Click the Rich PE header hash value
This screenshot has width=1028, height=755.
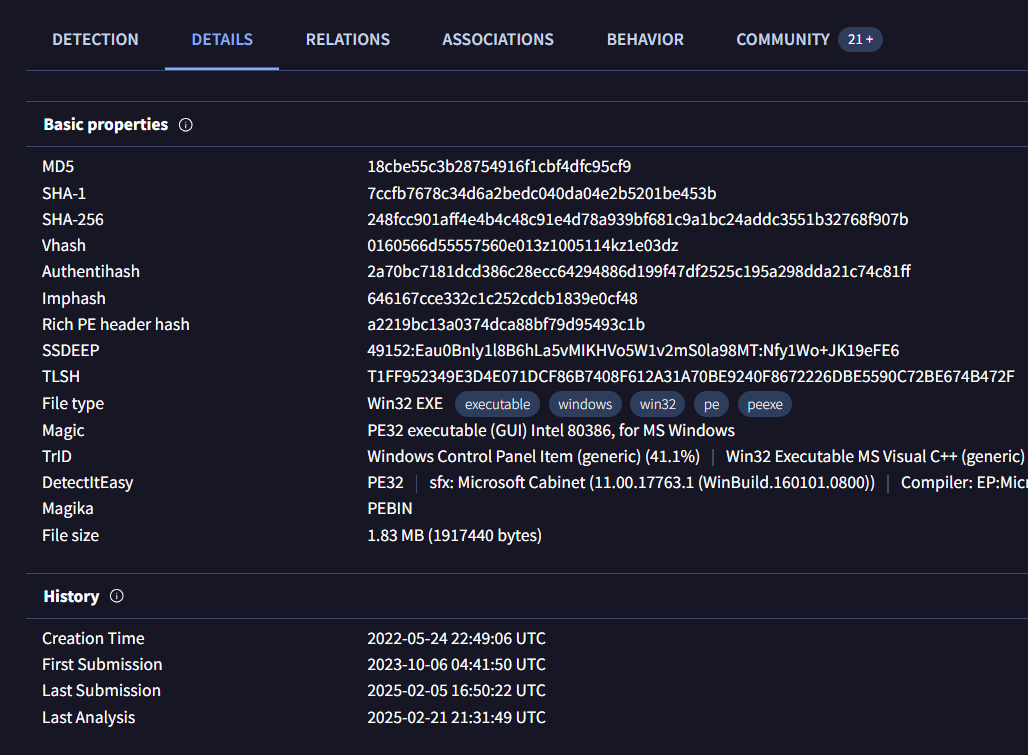(x=506, y=324)
